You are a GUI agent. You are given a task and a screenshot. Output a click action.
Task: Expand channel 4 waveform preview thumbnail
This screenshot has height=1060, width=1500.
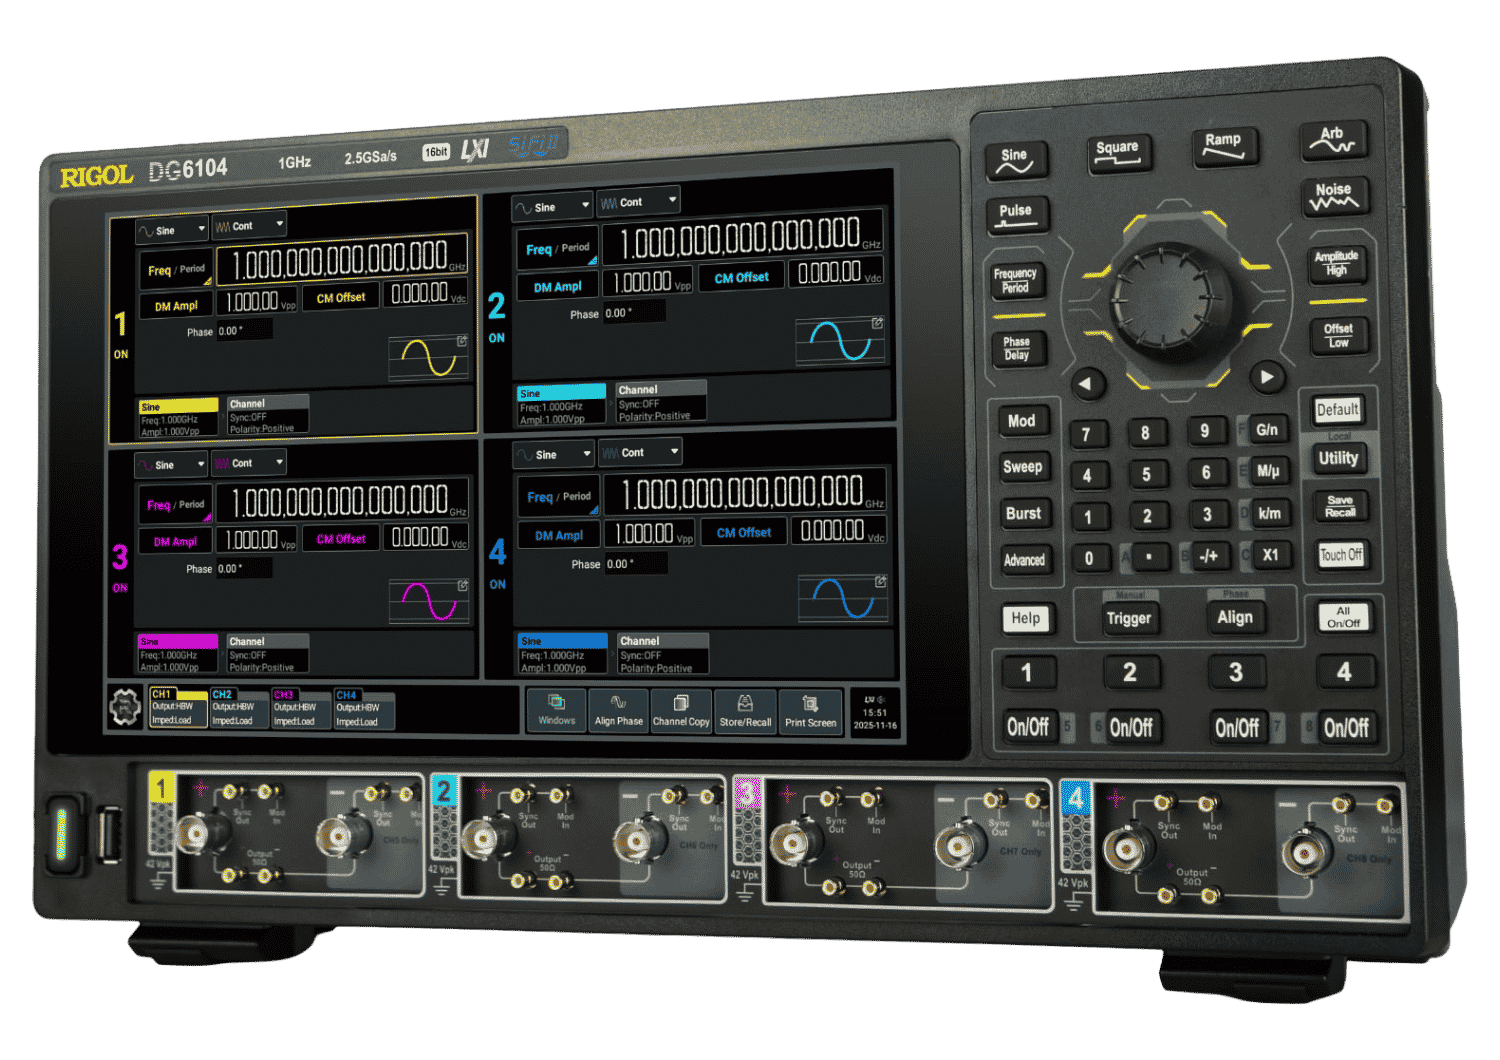coord(843,598)
